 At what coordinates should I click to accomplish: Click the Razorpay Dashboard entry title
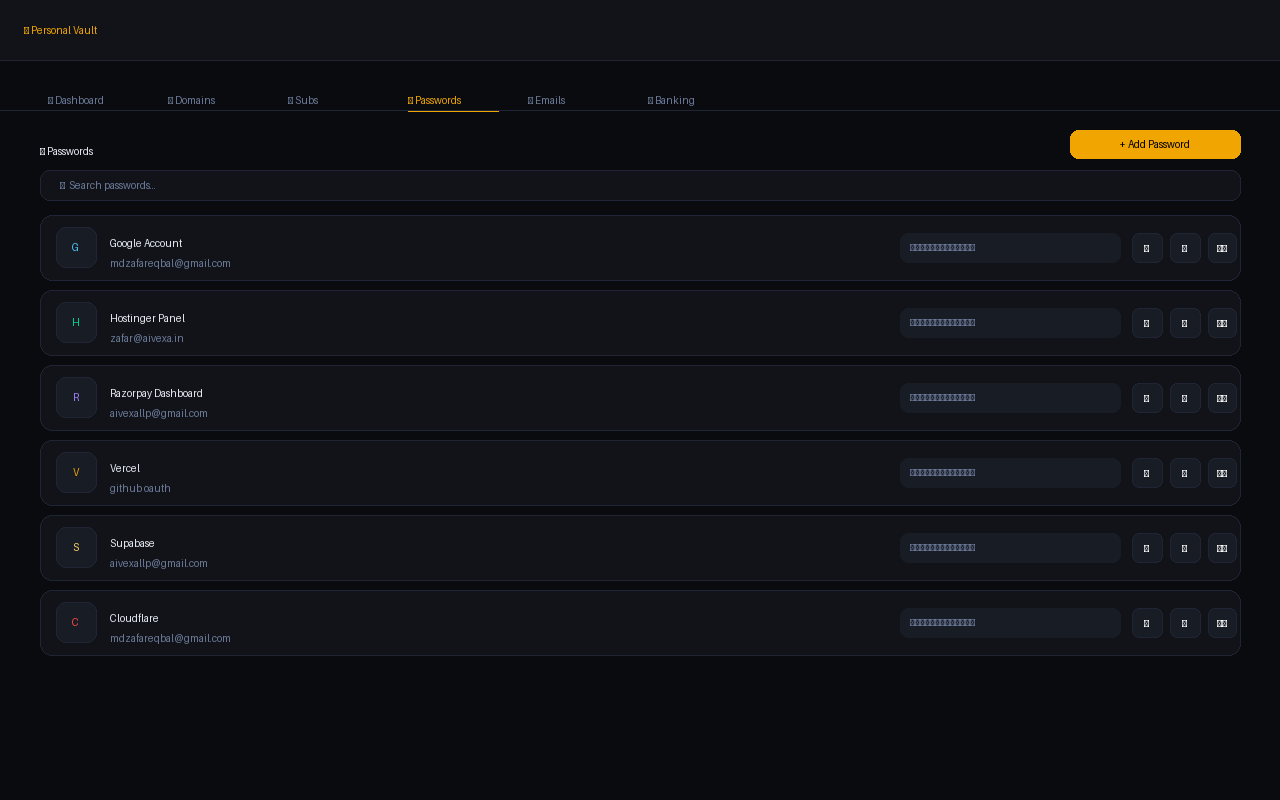pos(156,393)
